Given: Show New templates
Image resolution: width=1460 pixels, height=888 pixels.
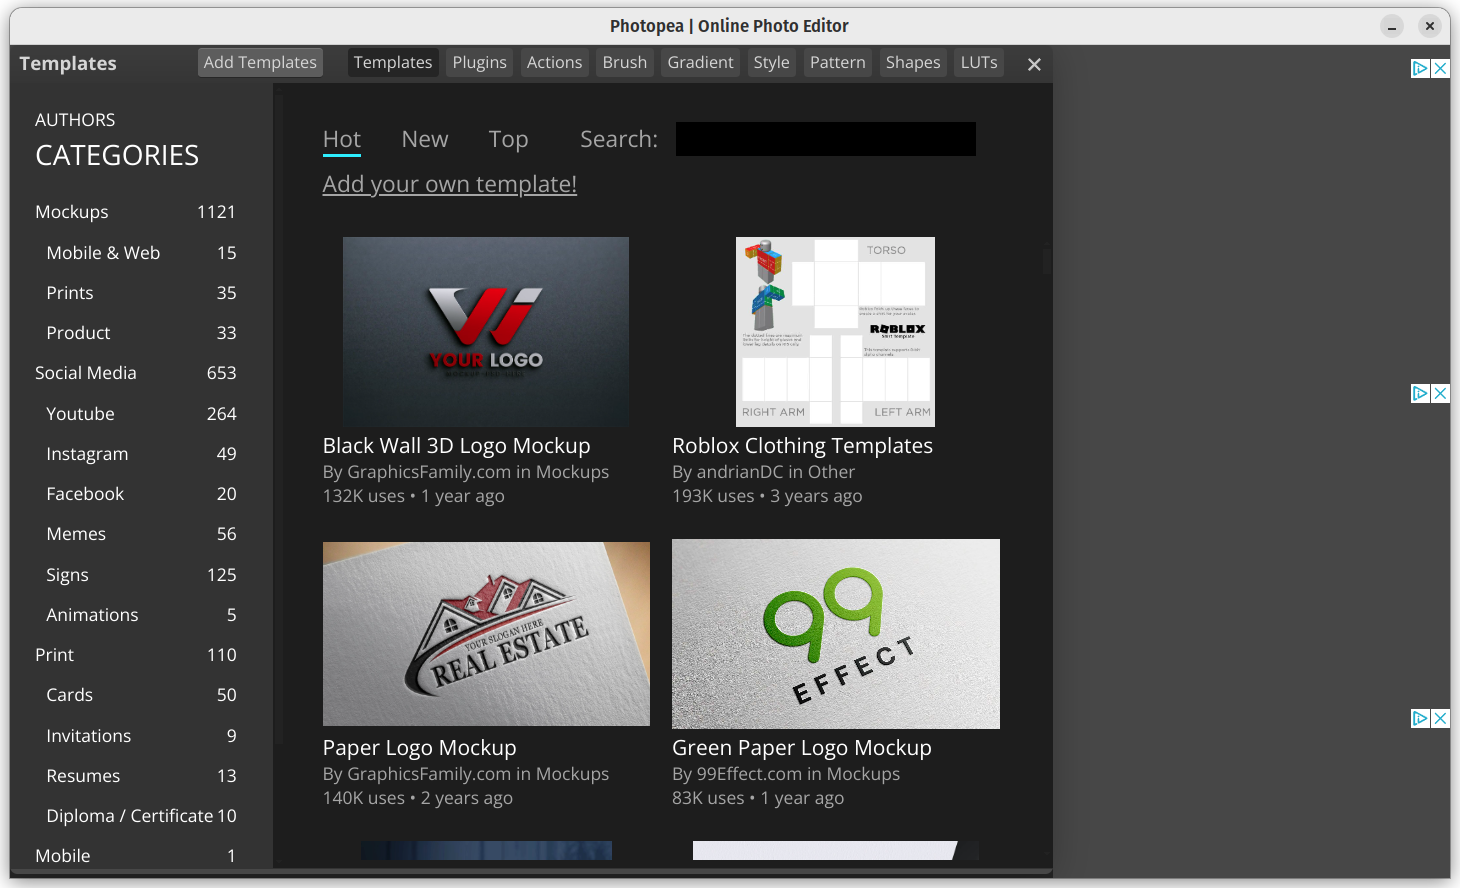Looking at the screenshot, I should pos(425,140).
